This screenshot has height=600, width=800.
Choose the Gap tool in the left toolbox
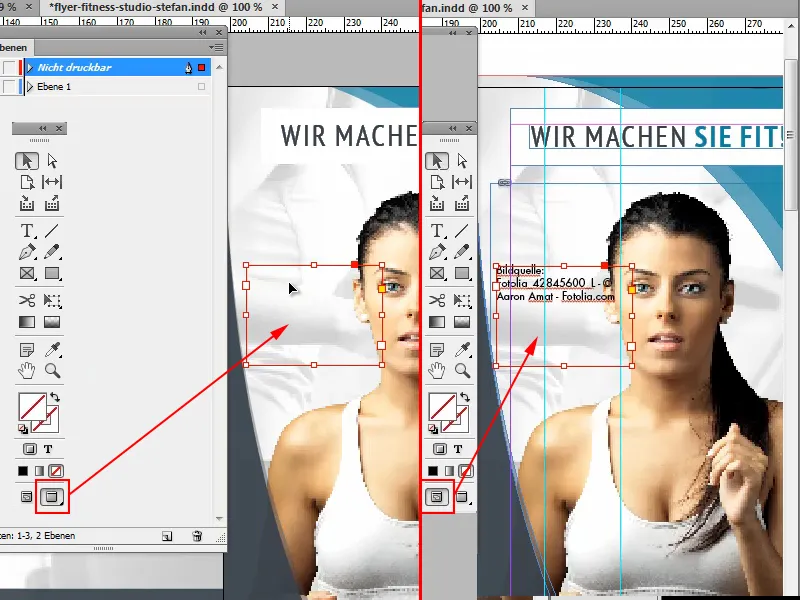pyautogui.click(x=52, y=182)
